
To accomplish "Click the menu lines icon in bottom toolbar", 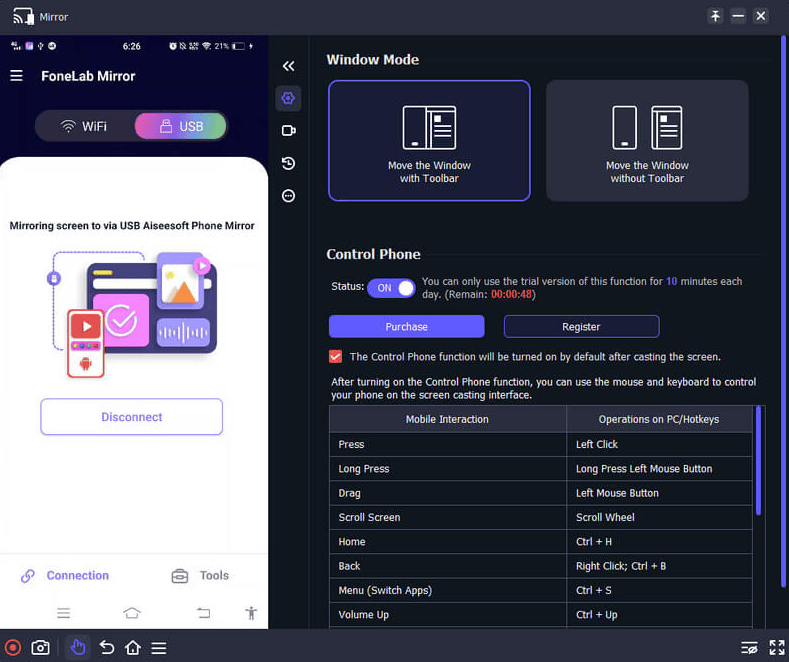I will pyautogui.click(x=159, y=648).
